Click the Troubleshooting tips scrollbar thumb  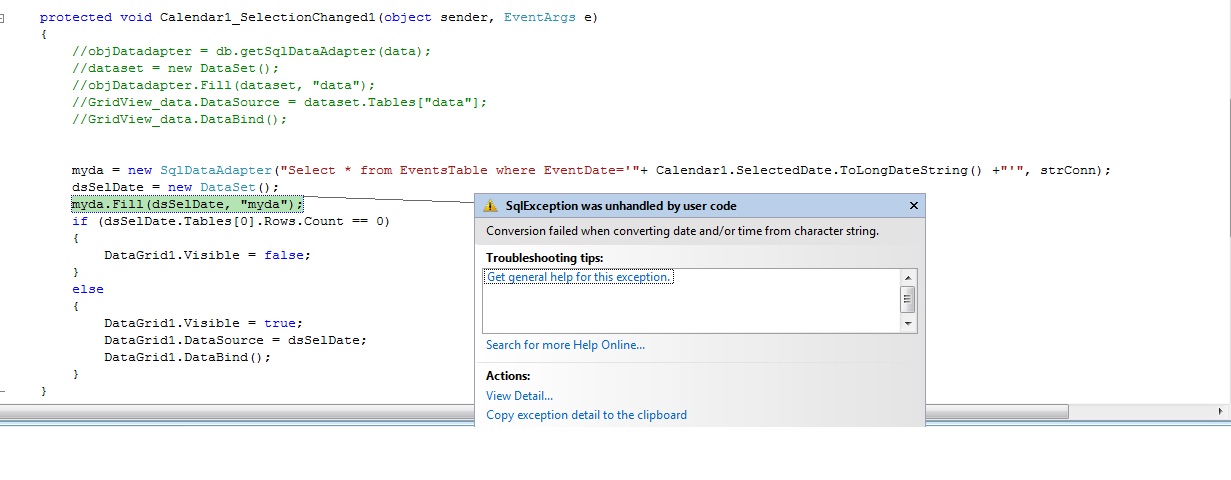[x=908, y=299]
